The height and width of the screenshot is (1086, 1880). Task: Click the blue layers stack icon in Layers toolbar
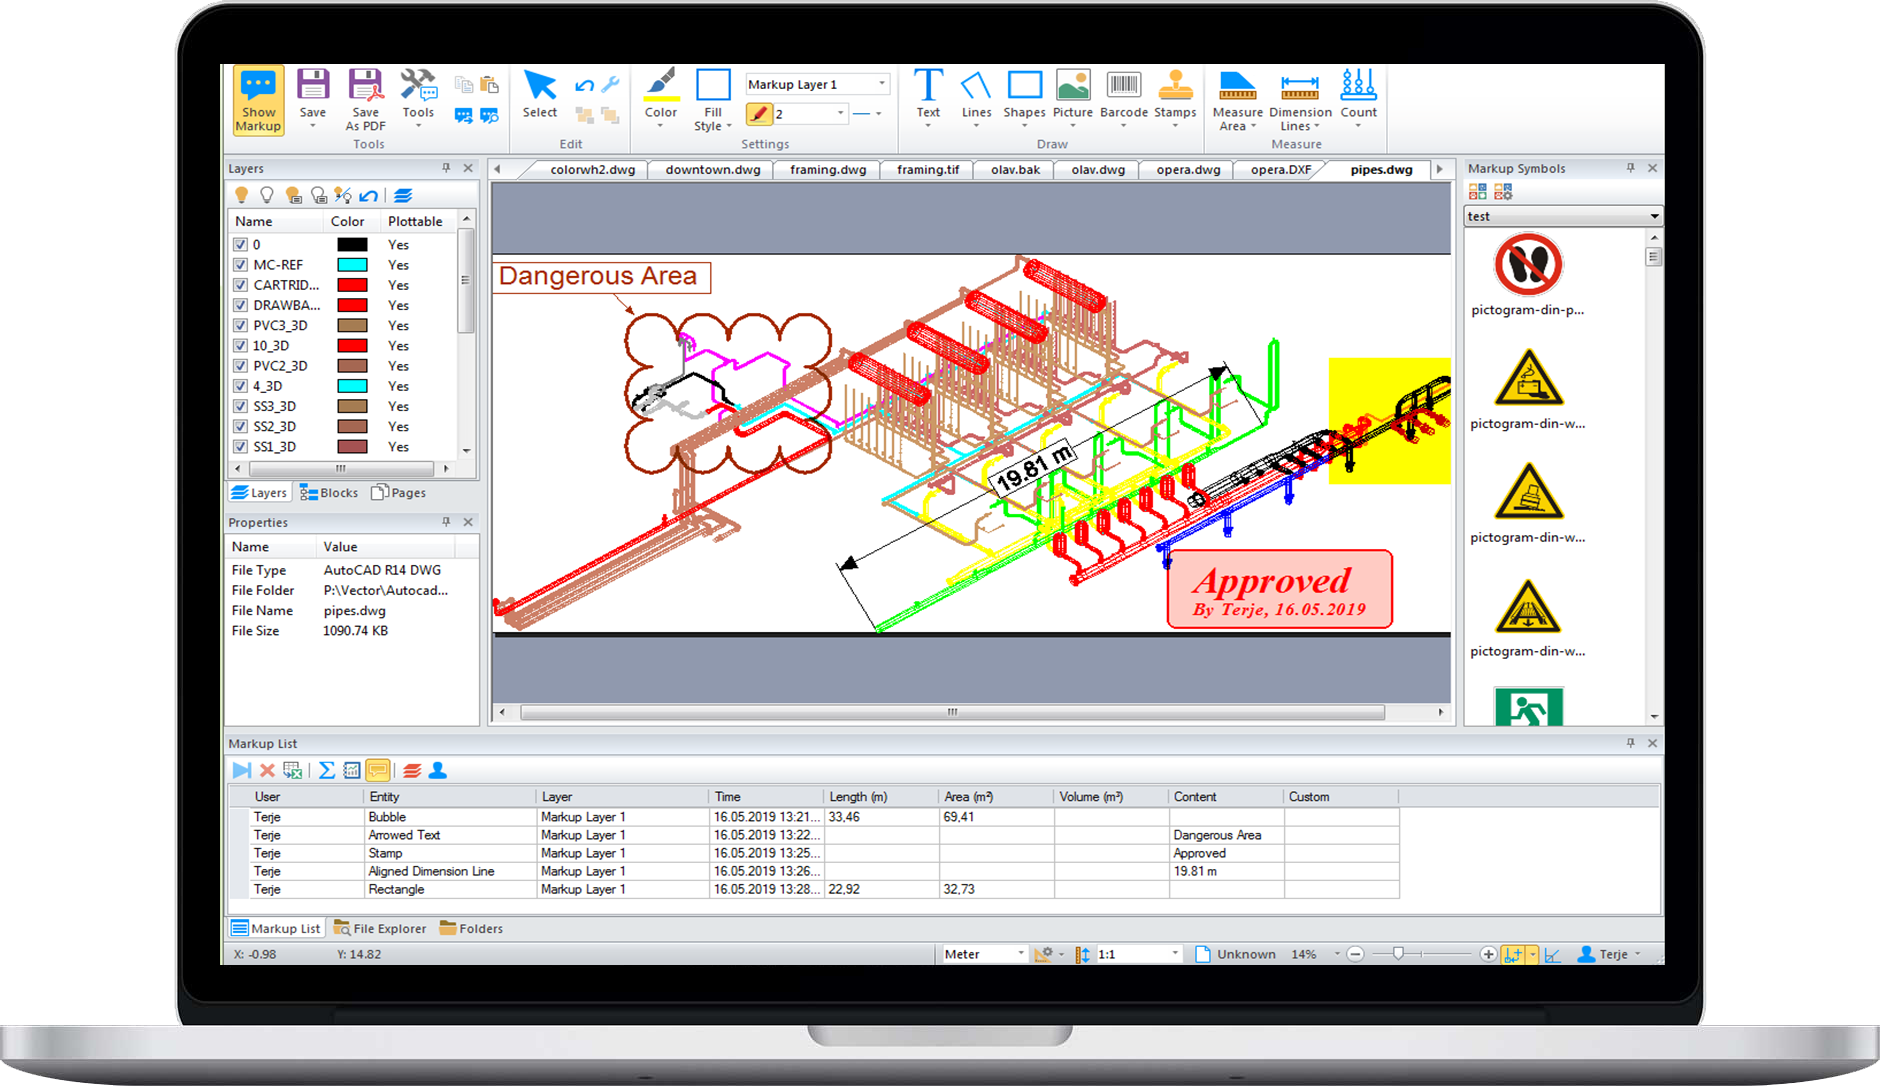403,195
